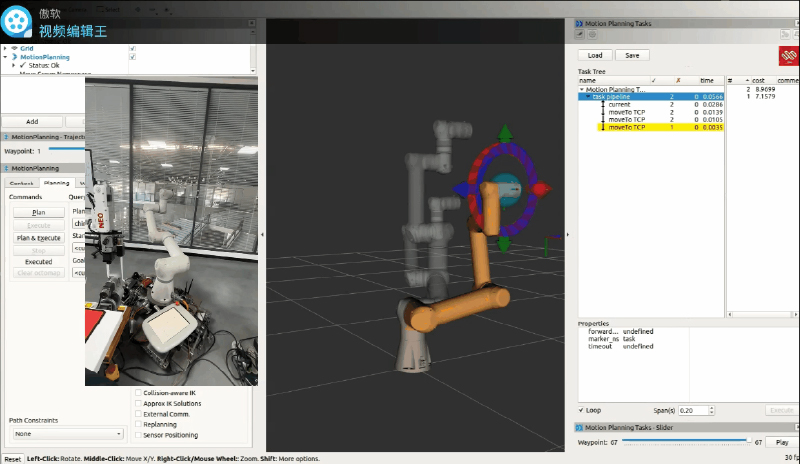Click the Displays panel scrollbar down arrow
The width and height of the screenshot is (800, 464).
tap(253, 70)
